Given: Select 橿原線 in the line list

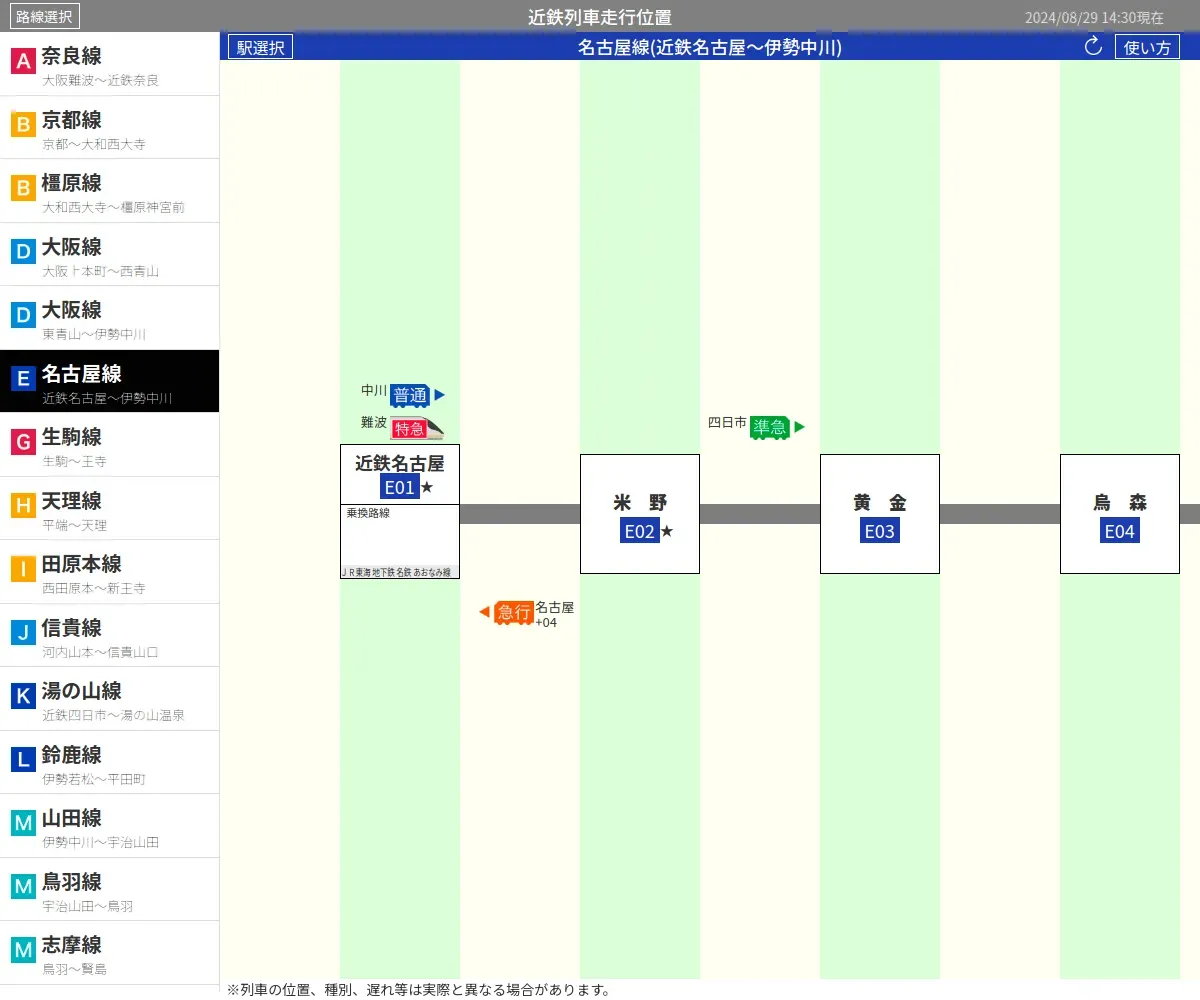Looking at the screenshot, I should pyautogui.click(x=109, y=191).
